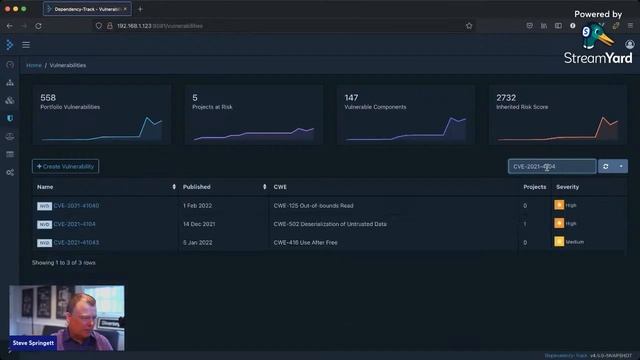Sort by the Name column header

pos(105,187)
